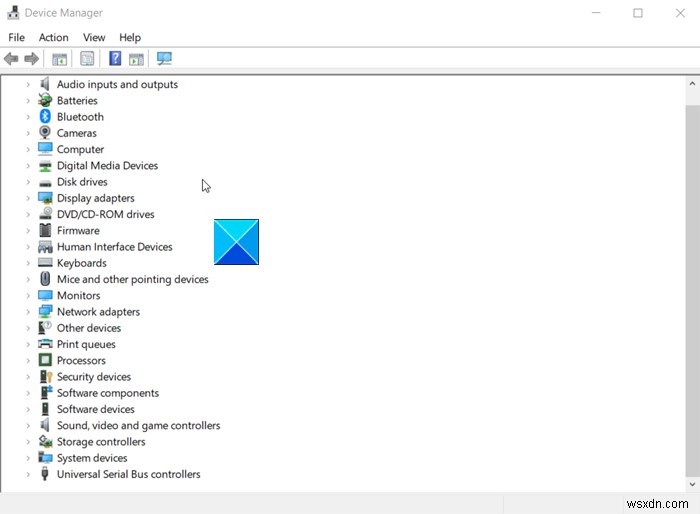This screenshot has height=514, width=700.
Task: Select 'Bluetooth' tree label
Action: (80, 117)
